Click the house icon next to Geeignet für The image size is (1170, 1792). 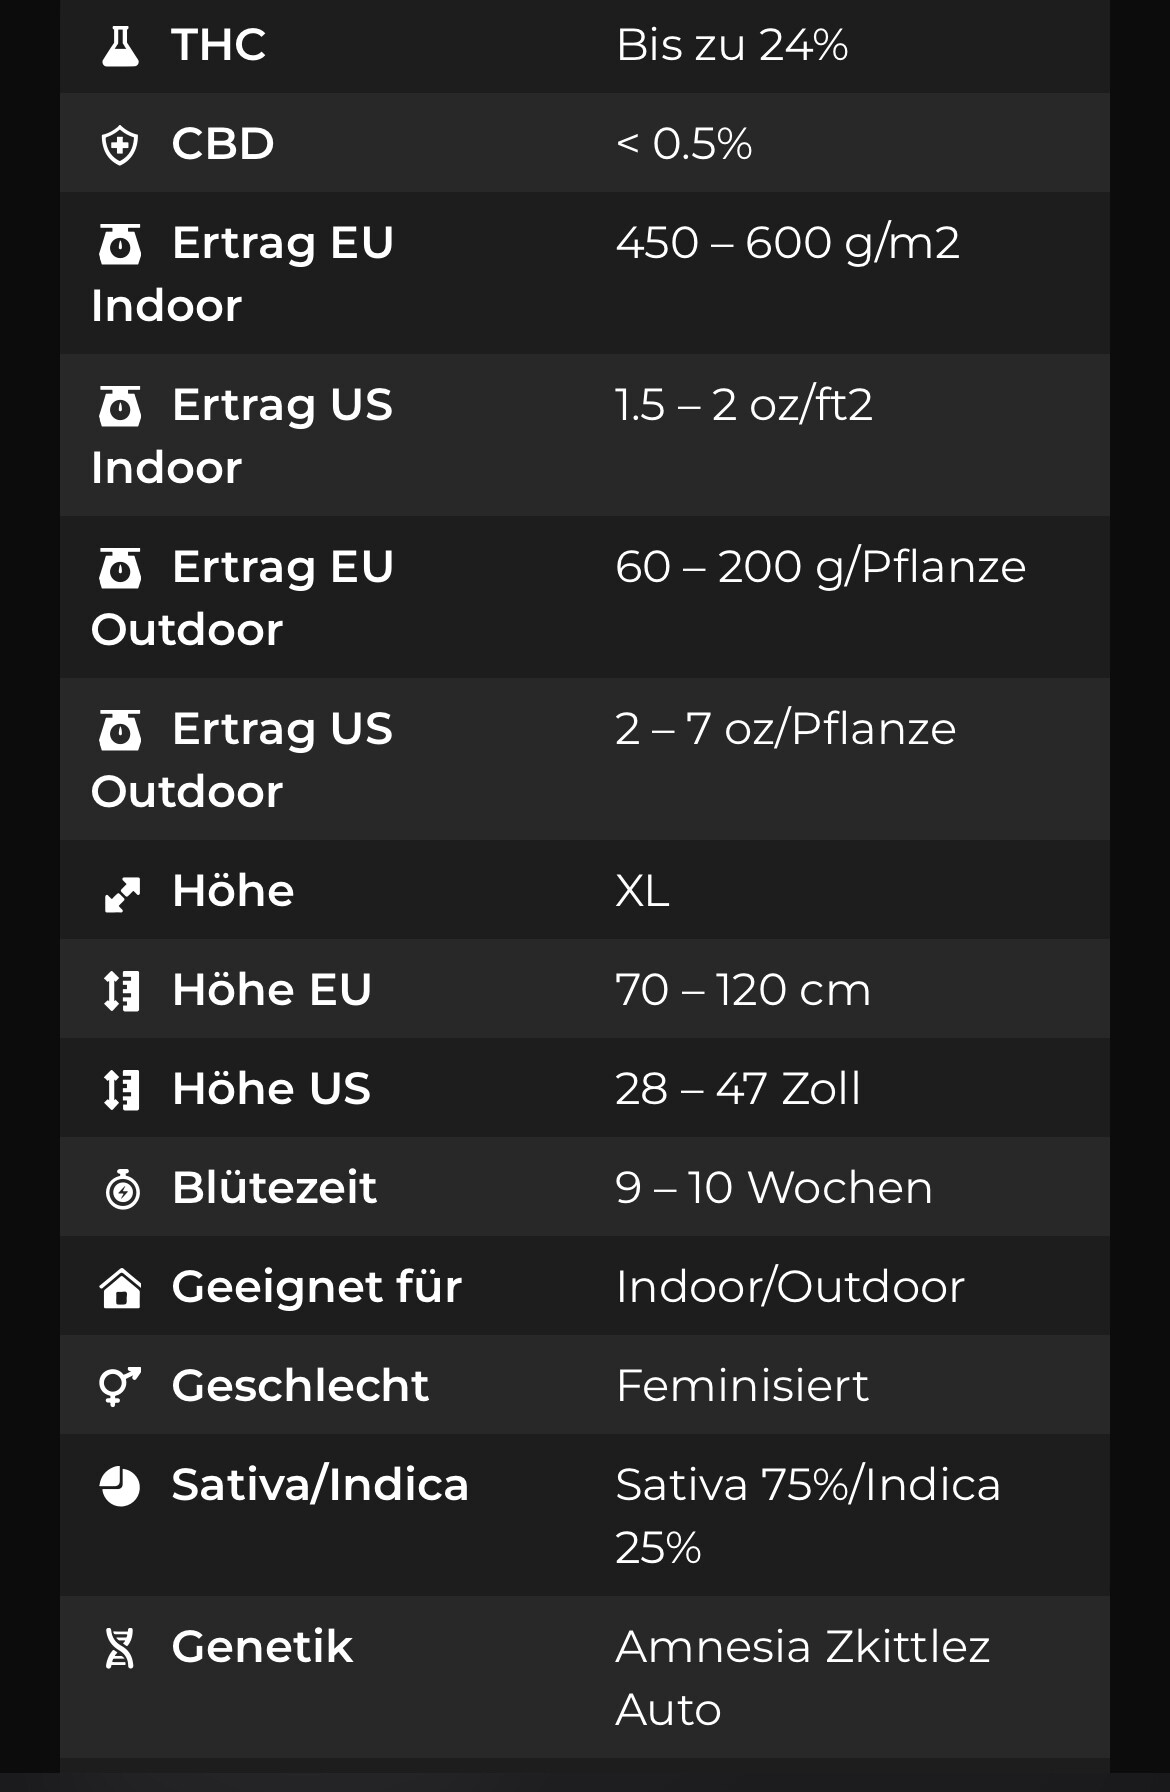121,1288
